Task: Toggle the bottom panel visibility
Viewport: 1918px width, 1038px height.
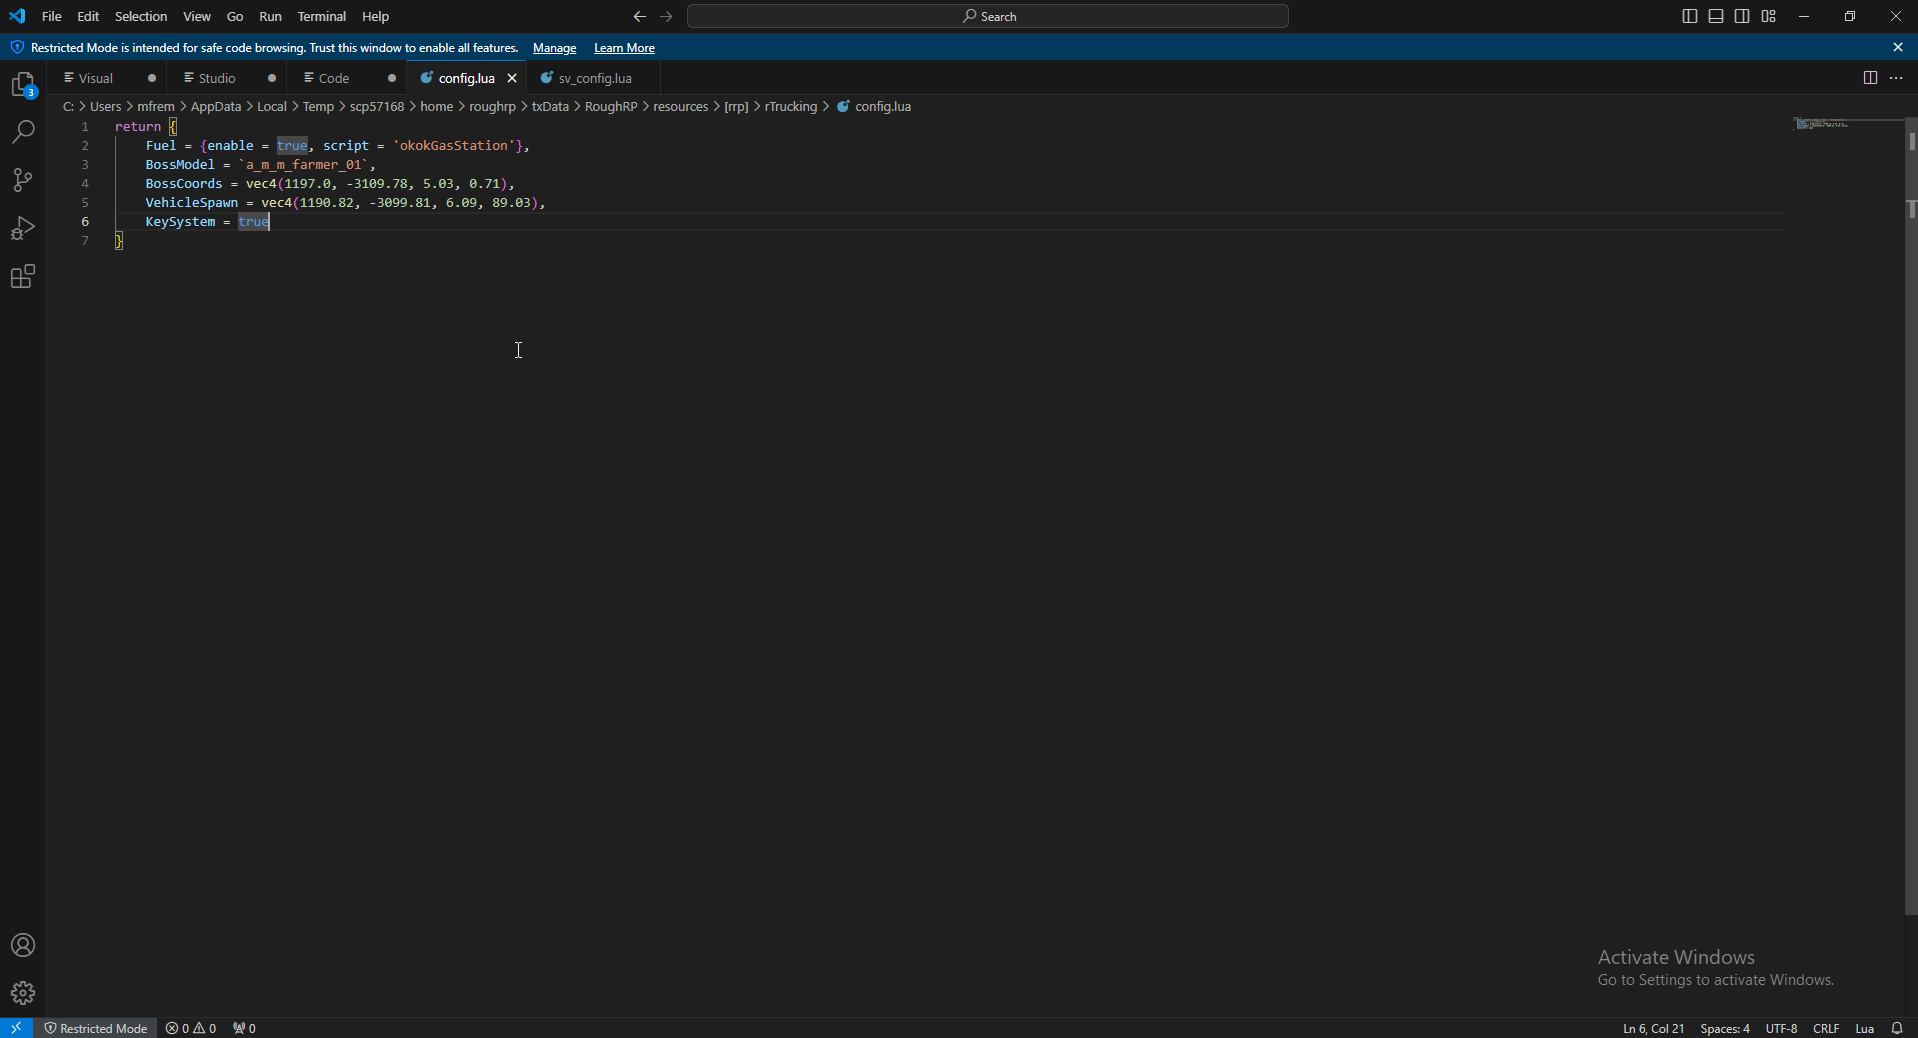Action: tap(1715, 16)
